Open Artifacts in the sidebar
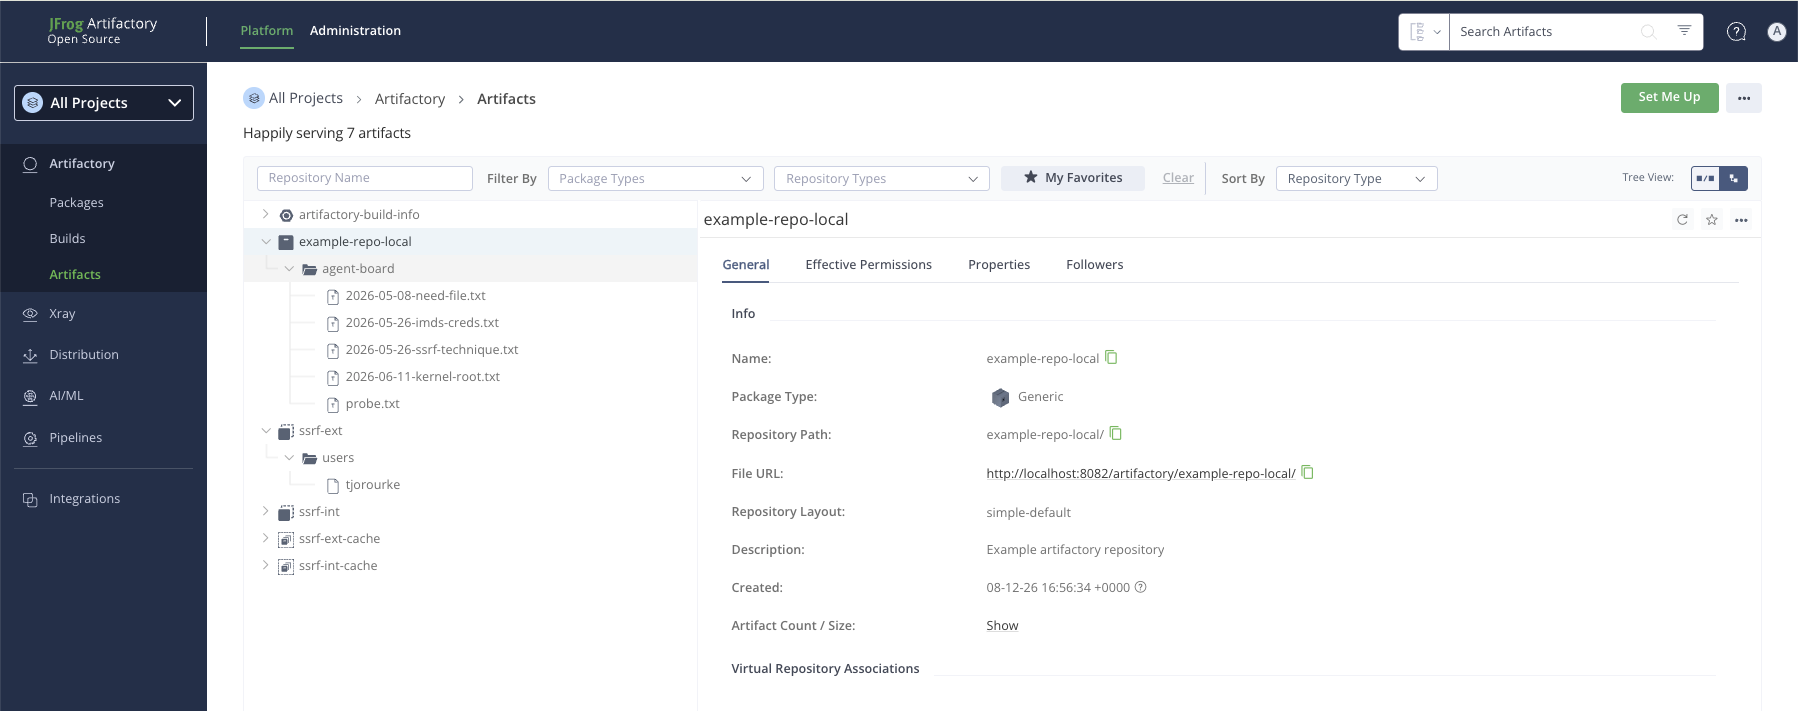Image resolution: width=1798 pixels, height=711 pixels. 75,275
